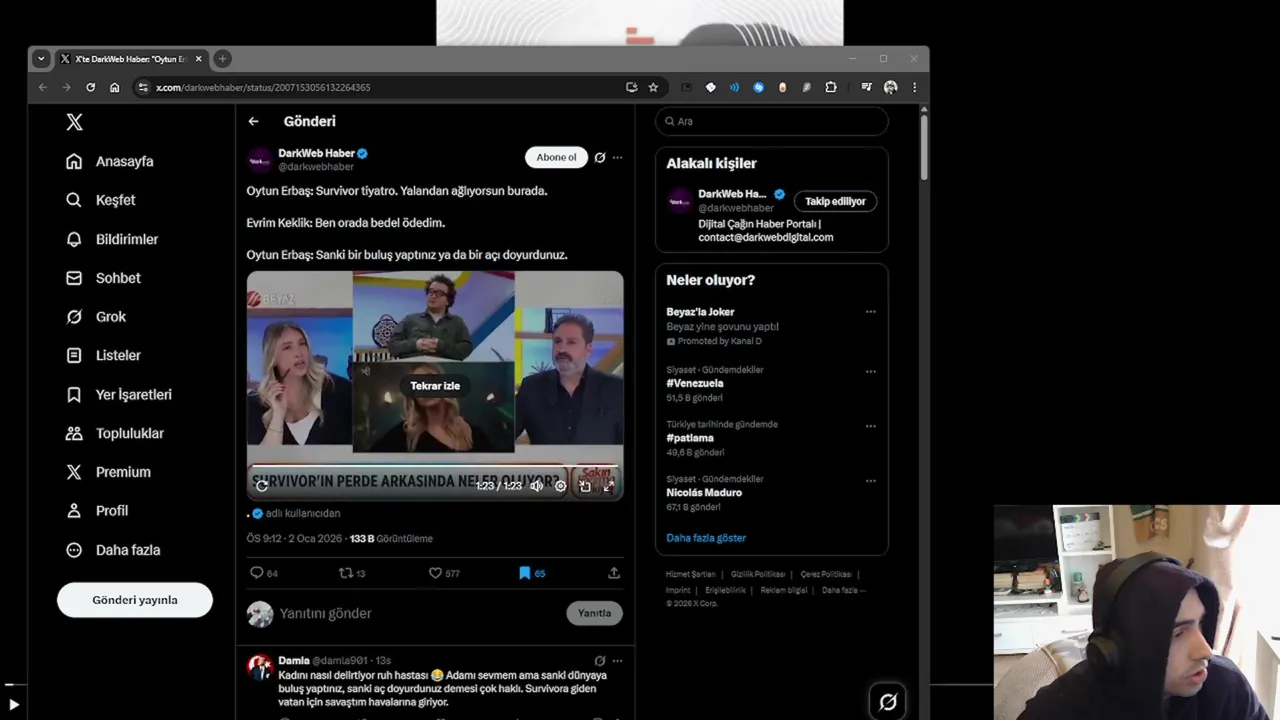The height and width of the screenshot is (720, 1280).
Task: Open video settings gear
Action: (560, 486)
